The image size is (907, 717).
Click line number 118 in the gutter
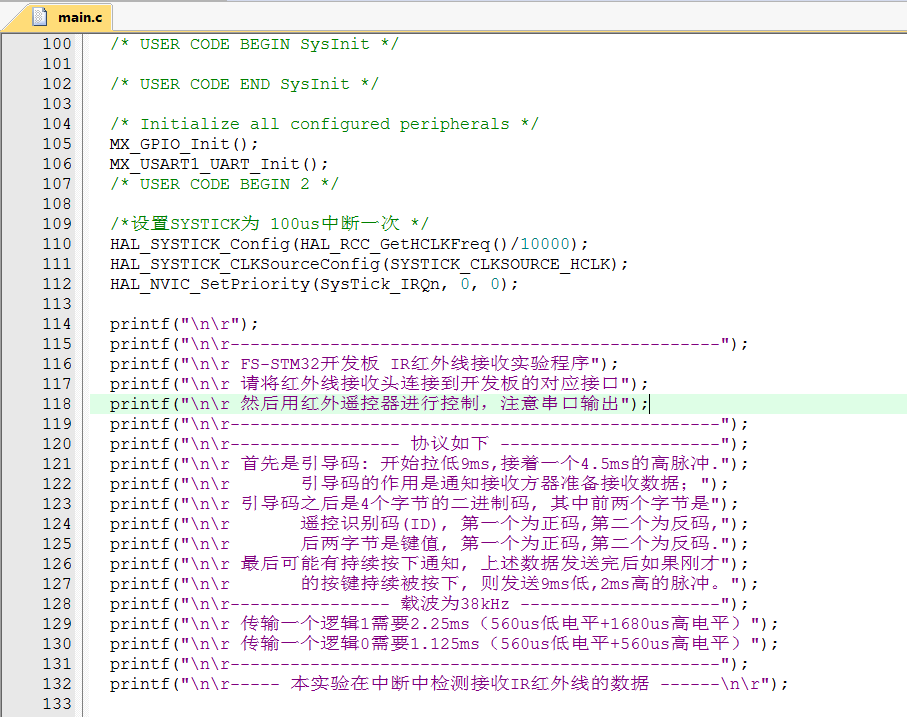57,404
